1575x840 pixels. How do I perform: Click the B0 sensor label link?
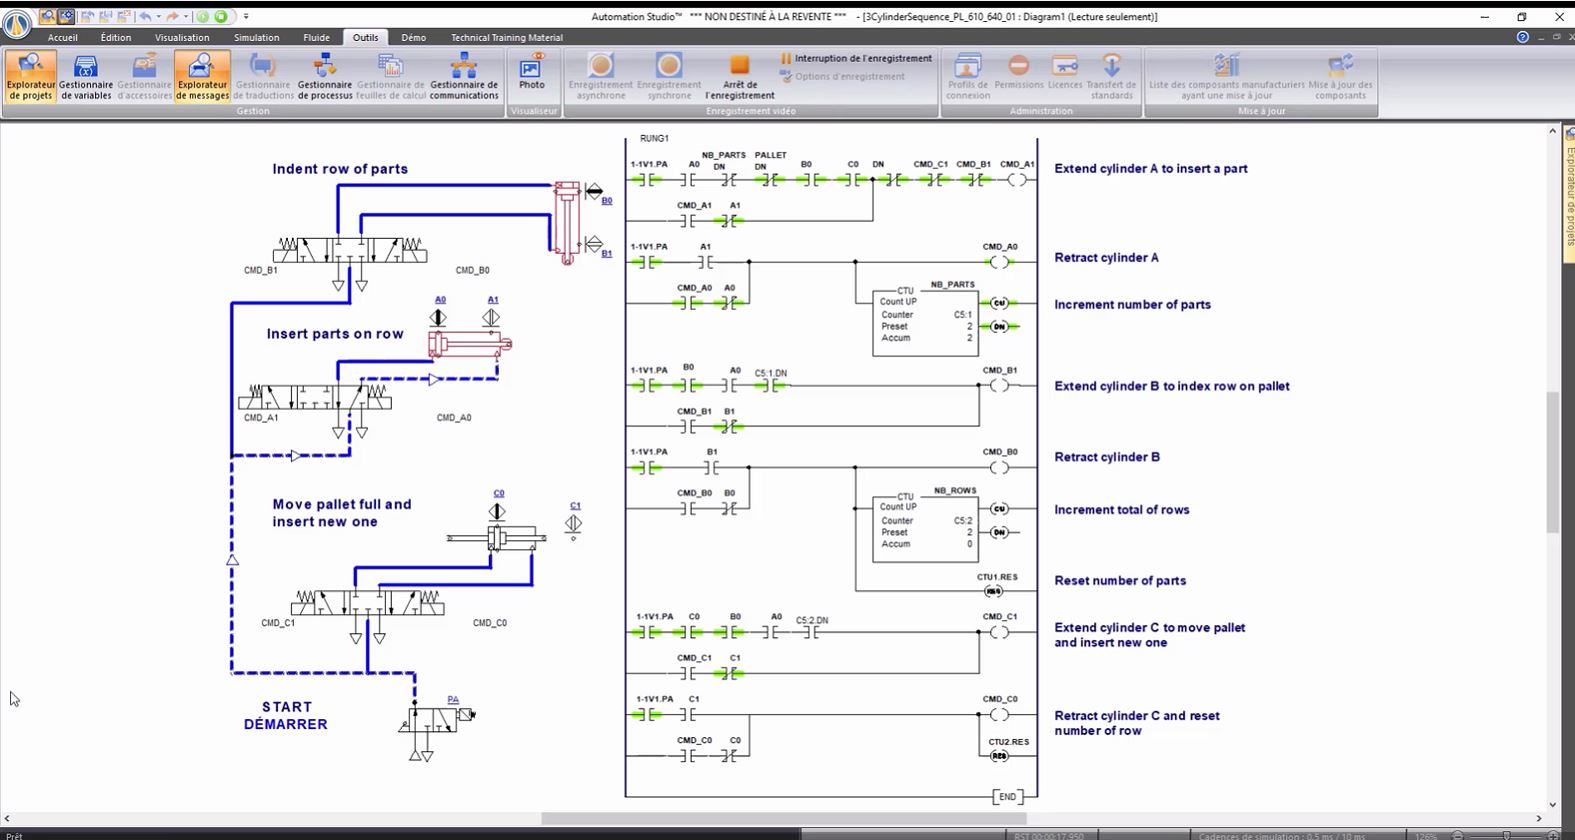pyautogui.click(x=606, y=201)
